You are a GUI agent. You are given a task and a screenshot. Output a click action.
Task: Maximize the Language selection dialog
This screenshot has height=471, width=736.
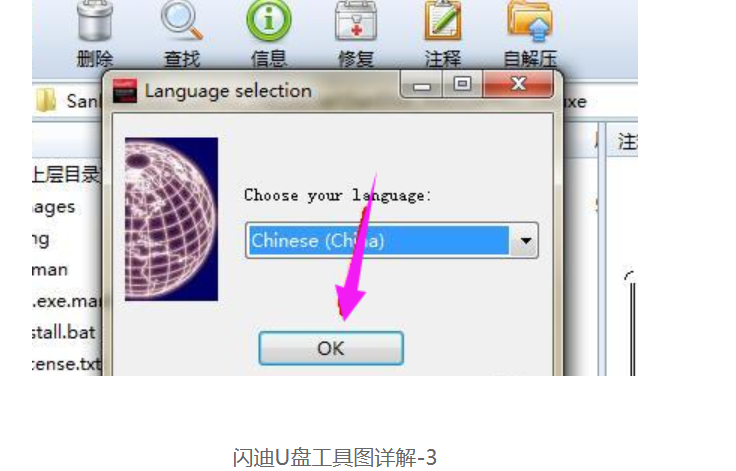point(462,85)
